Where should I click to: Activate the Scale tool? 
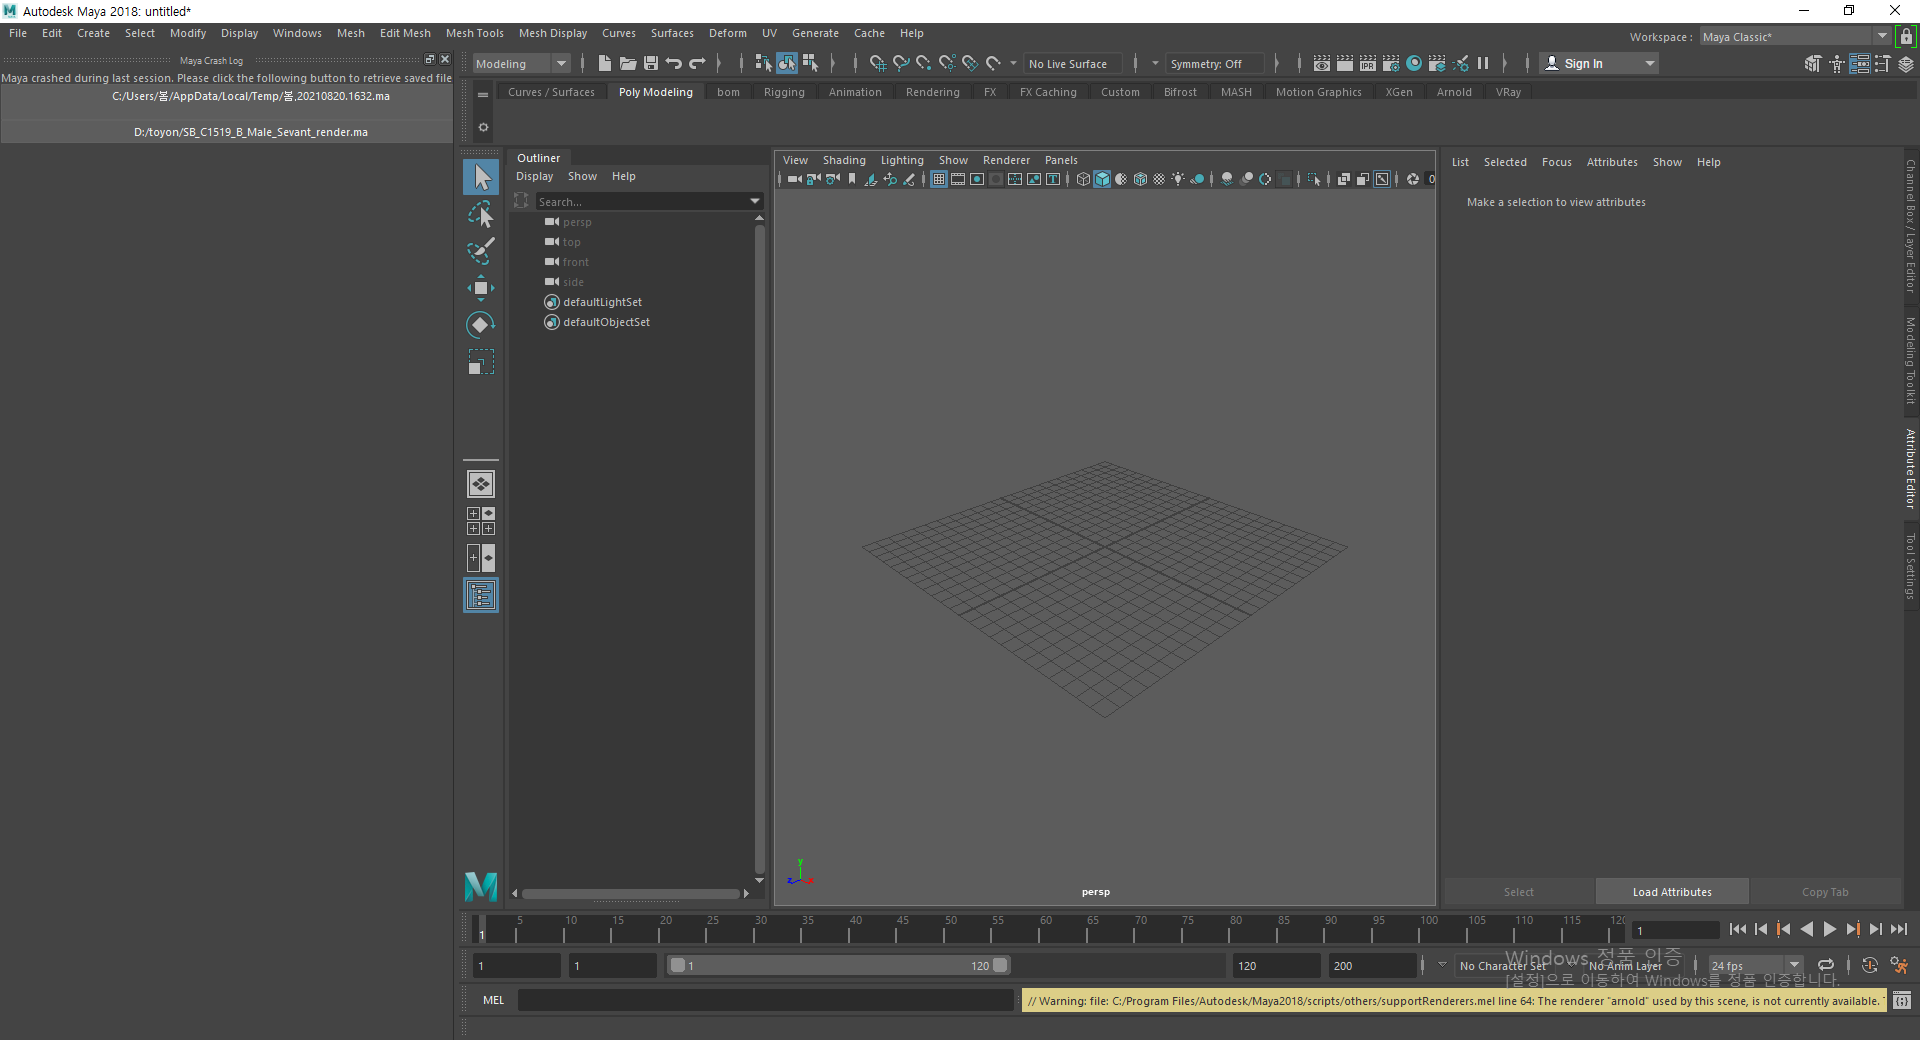coord(481,362)
